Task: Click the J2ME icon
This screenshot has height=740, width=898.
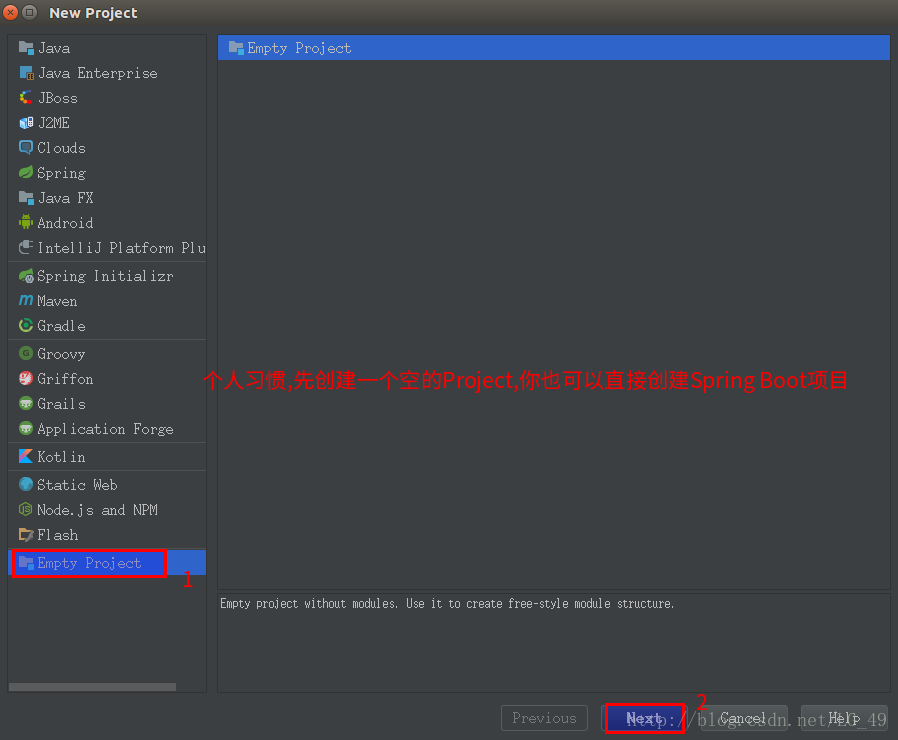Action: [x=26, y=123]
